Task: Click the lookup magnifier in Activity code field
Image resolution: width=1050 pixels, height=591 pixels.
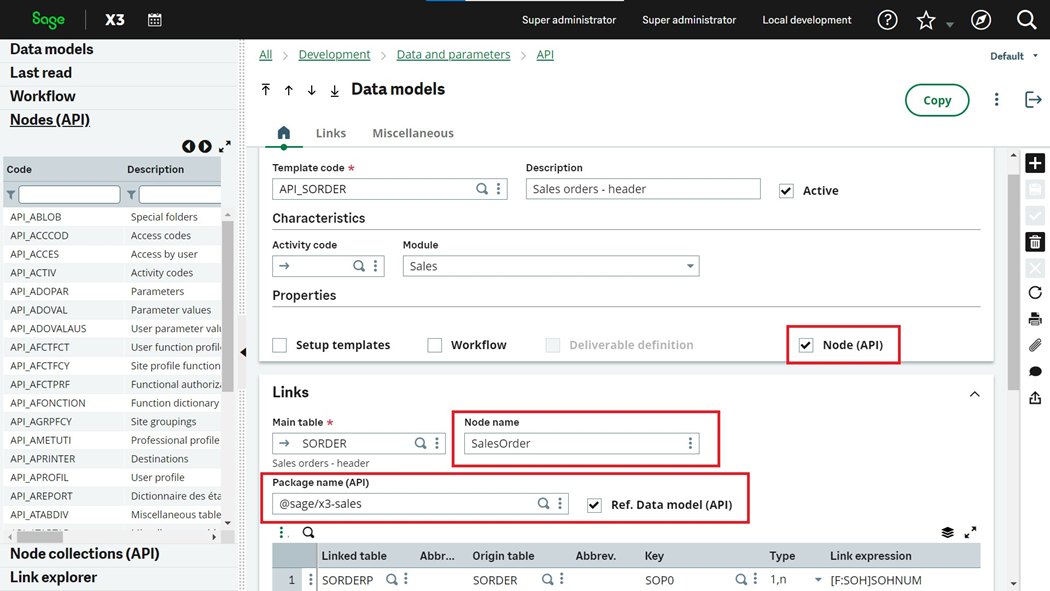Action: [359, 266]
